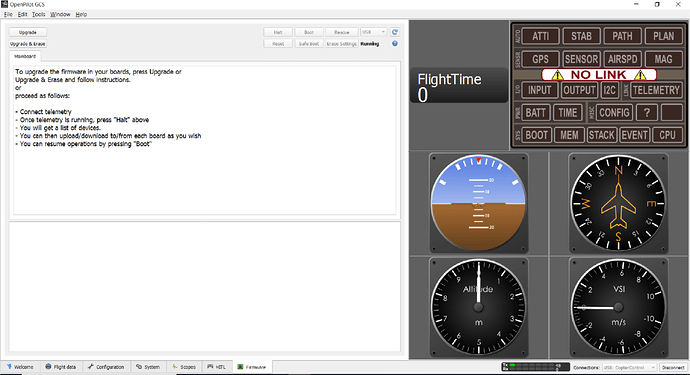The image size is (690, 375).
Task: Switch to the Scopes tab
Action: [184, 367]
